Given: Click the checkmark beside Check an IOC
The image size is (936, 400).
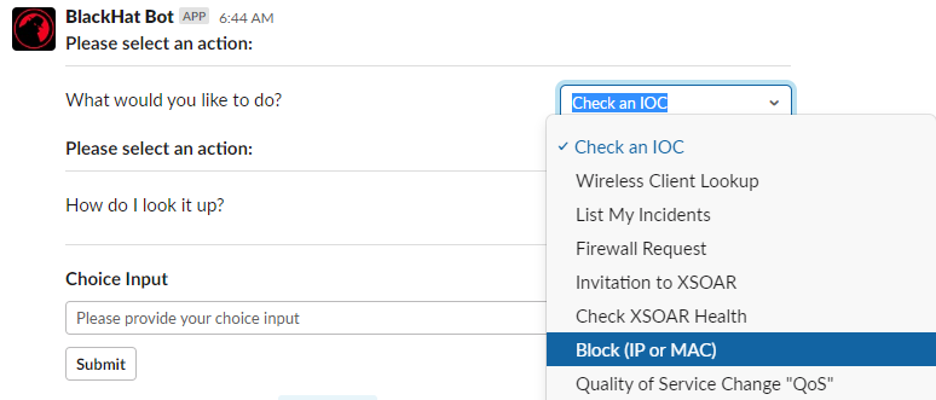Looking at the screenshot, I should (x=562, y=146).
